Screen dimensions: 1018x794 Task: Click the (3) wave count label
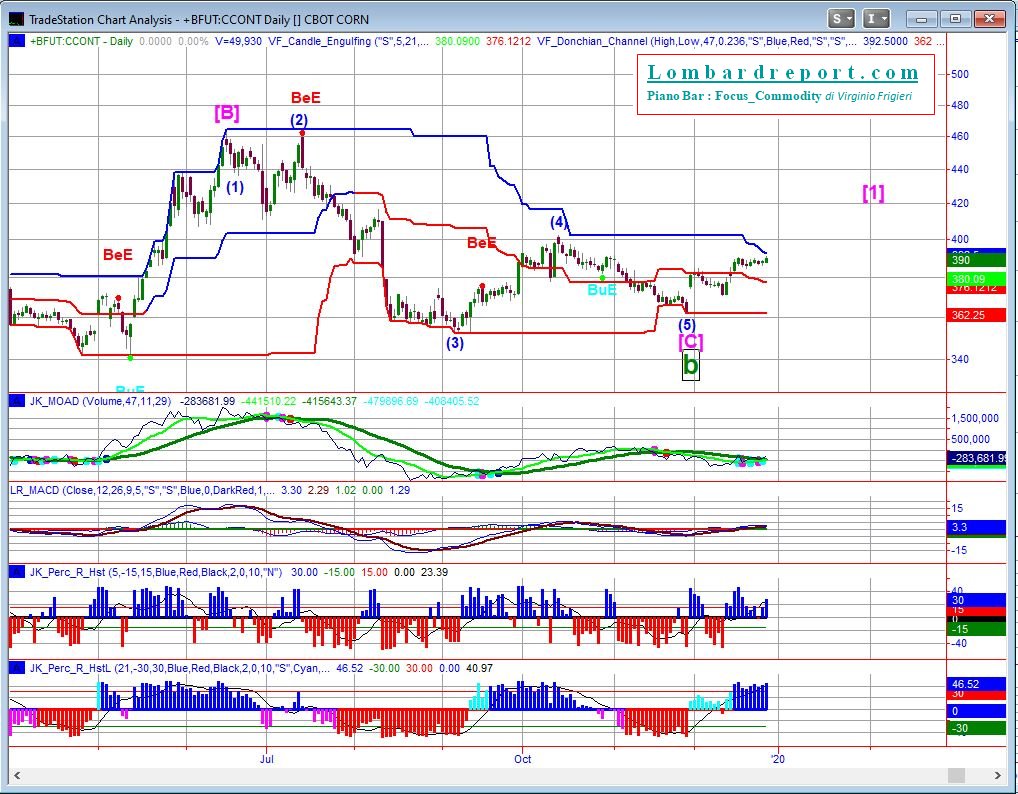click(x=454, y=342)
